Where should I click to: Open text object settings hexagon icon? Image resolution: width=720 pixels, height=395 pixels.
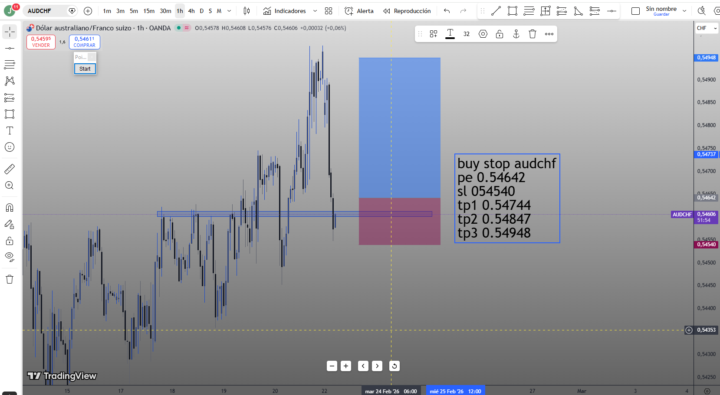point(483,34)
